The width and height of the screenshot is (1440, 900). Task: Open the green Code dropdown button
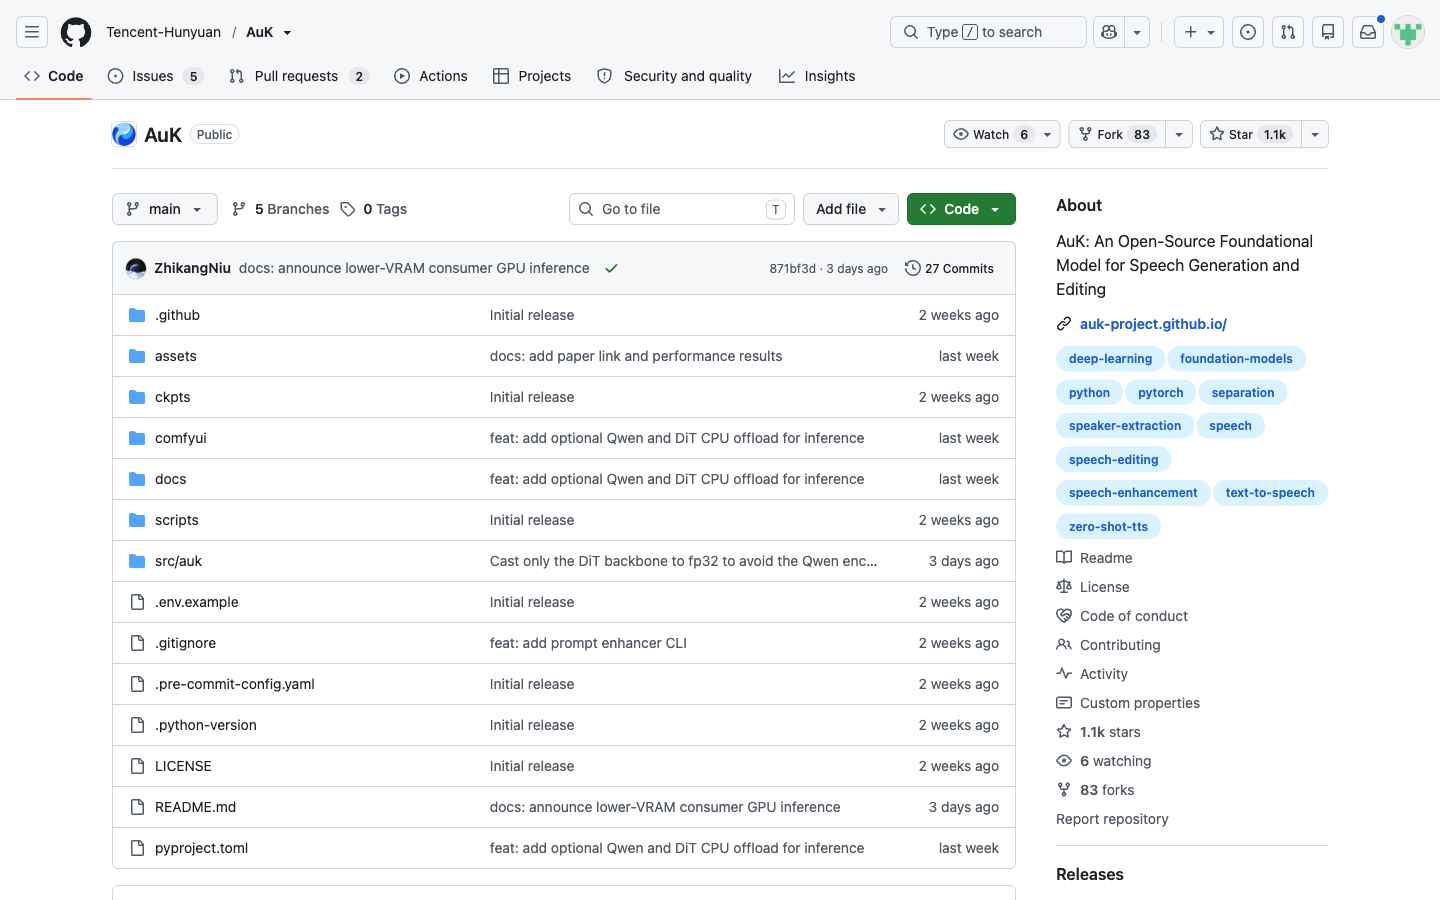click(x=961, y=209)
